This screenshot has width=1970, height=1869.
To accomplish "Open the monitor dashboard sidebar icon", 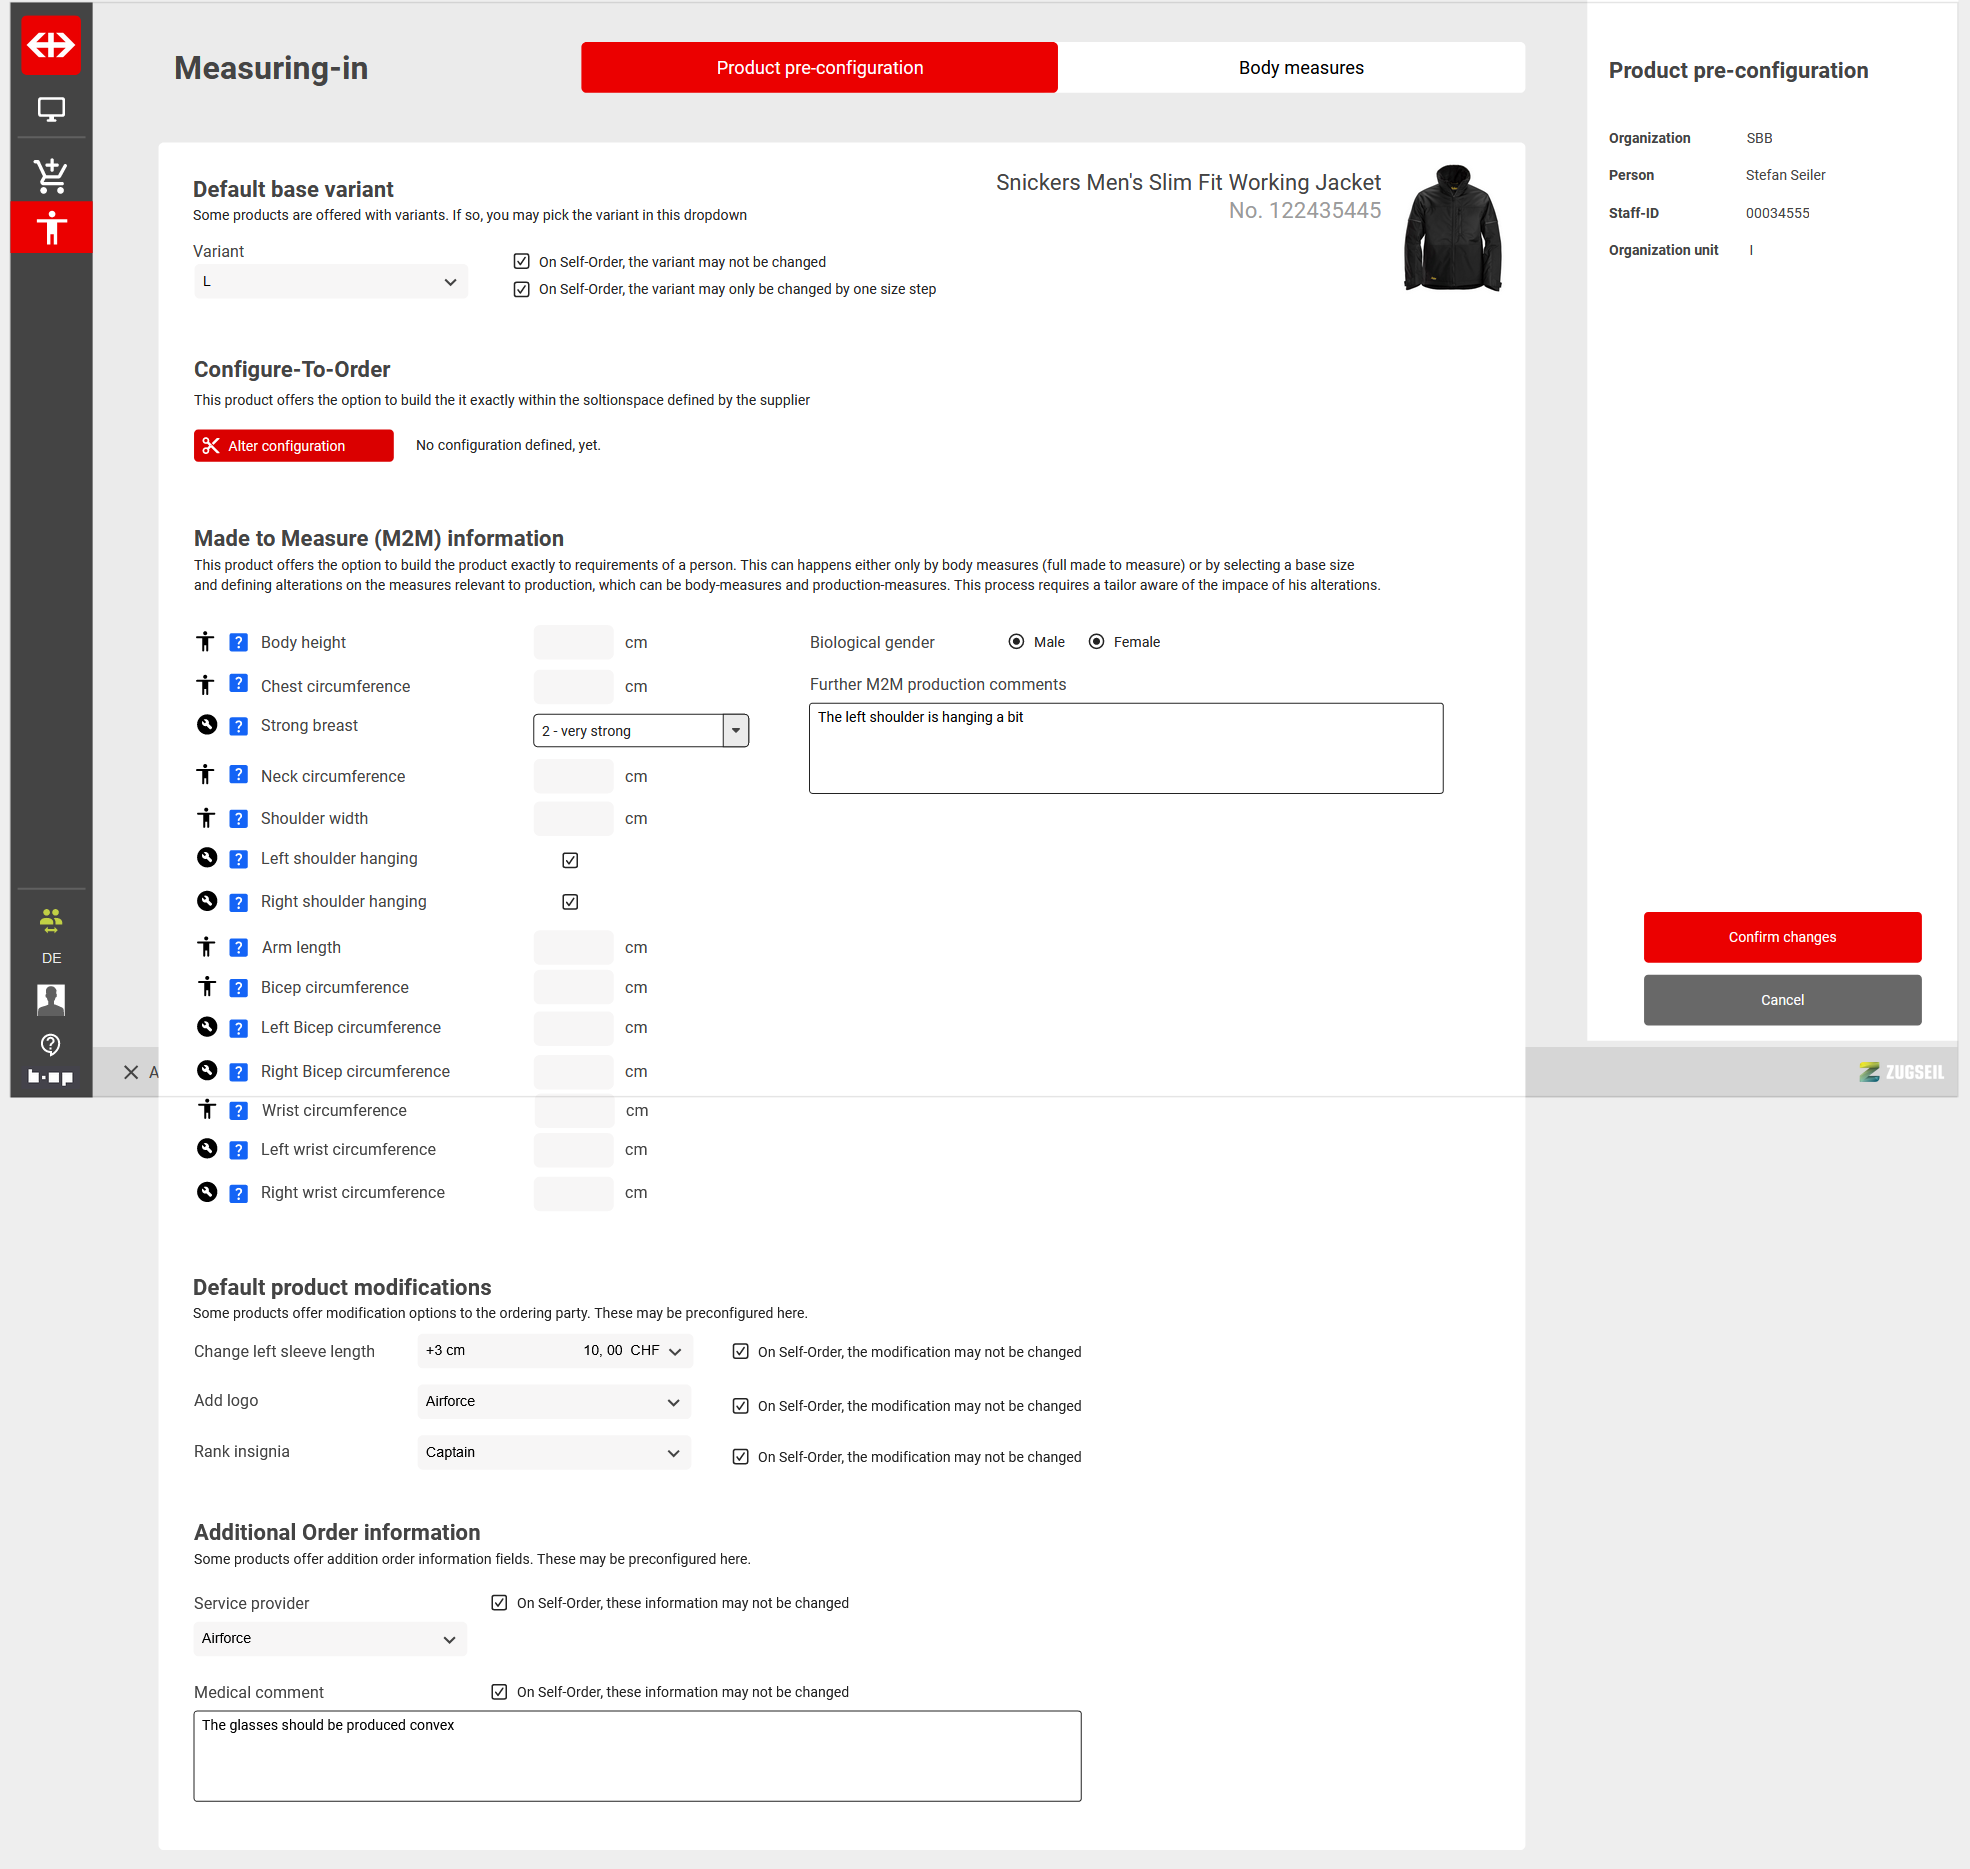I will pyautogui.click(x=51, y=109).
